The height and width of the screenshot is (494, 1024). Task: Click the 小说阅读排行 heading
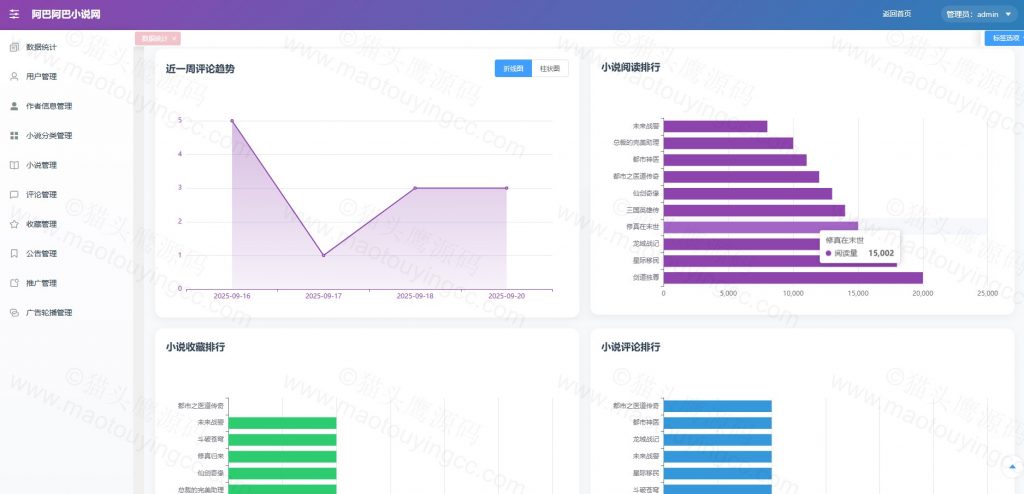coord(630,67)
